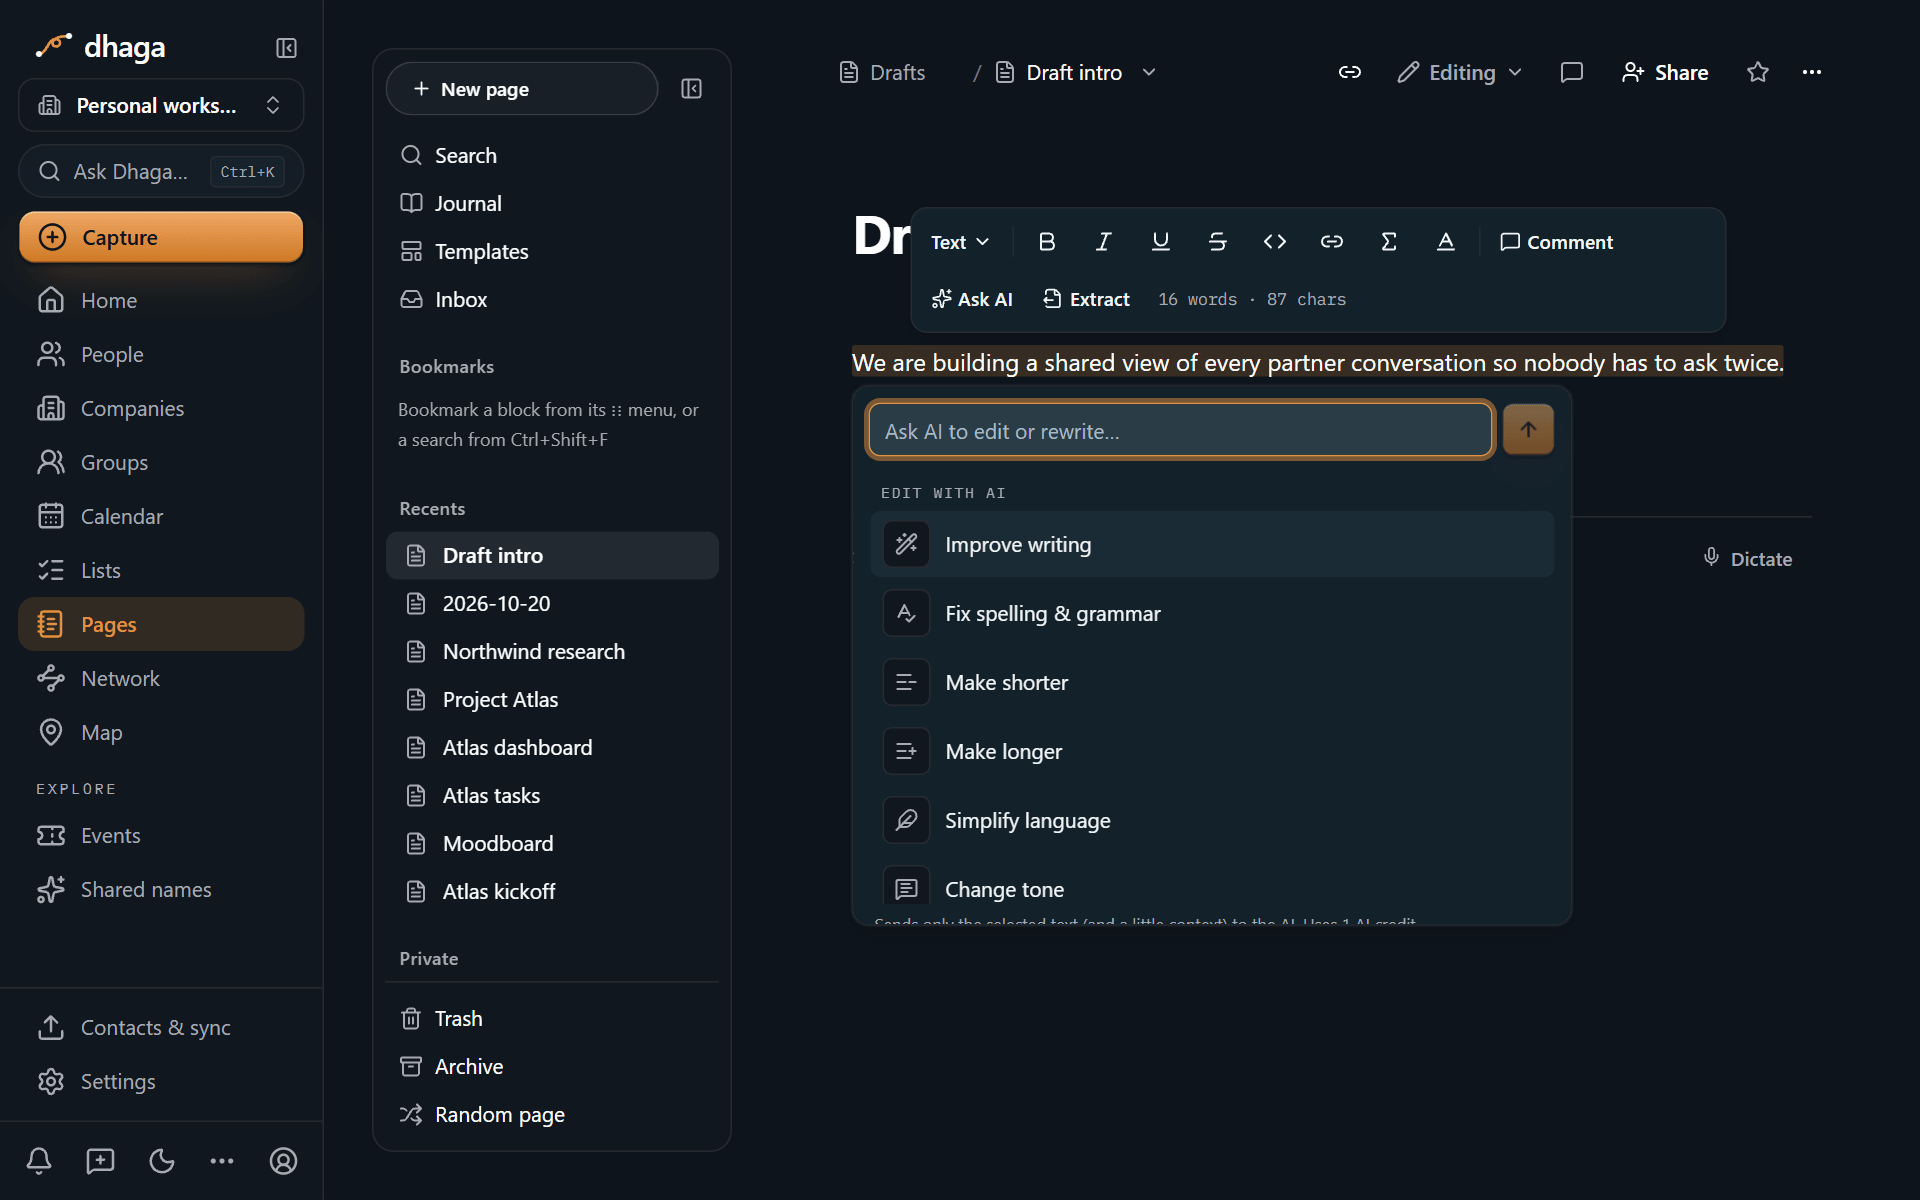
Task: Open the page more options menu
Action: coord(1812,72)
